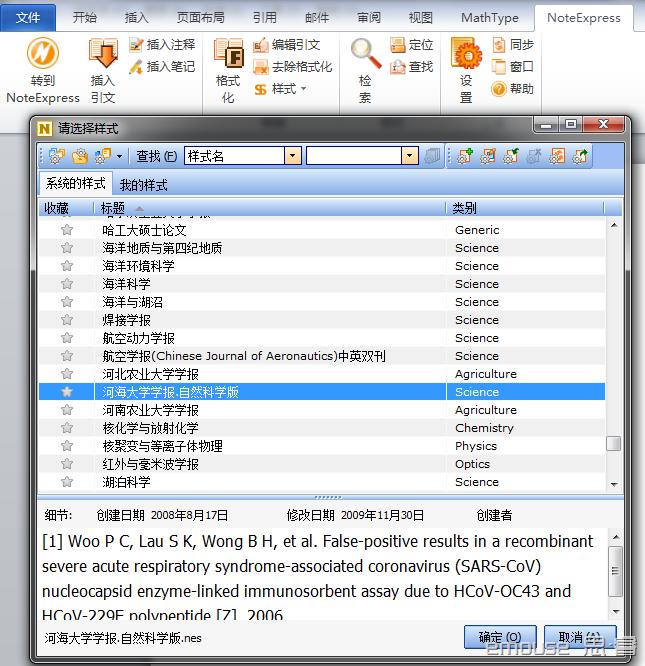Click the 取消 cancel button
The width and height of the screenshot is (645, 666).
click(580, 637)
